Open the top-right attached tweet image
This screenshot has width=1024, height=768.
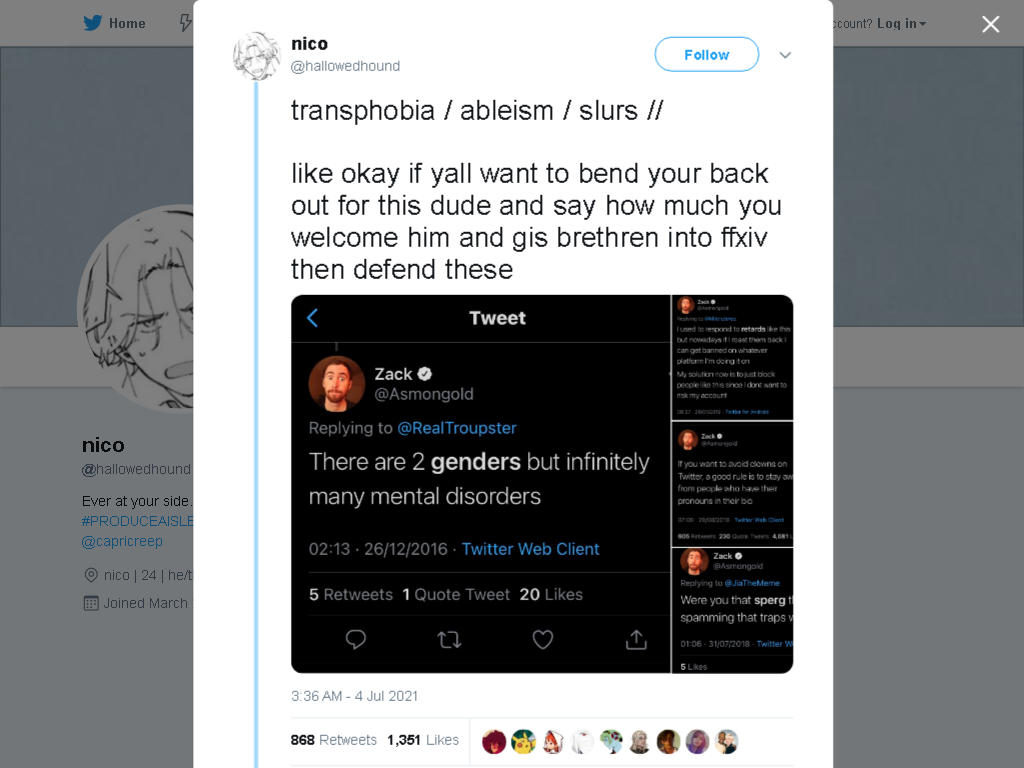point(733,357)
